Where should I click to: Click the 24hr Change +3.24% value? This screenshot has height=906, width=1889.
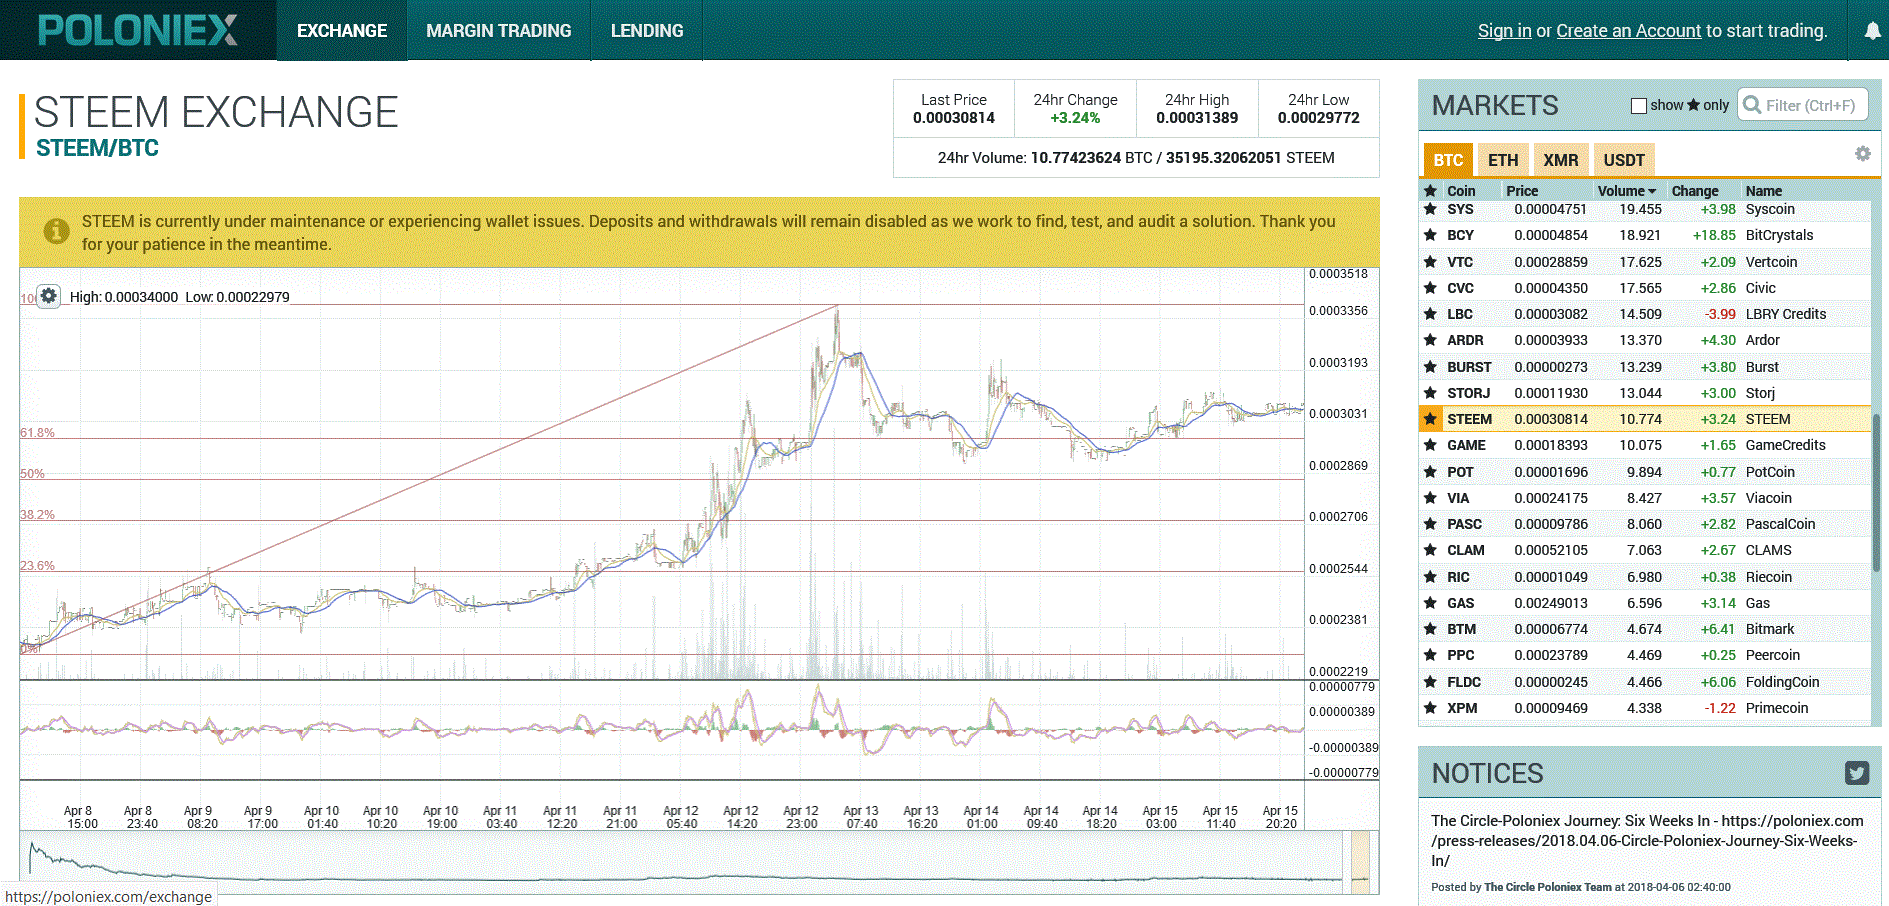1075,118
